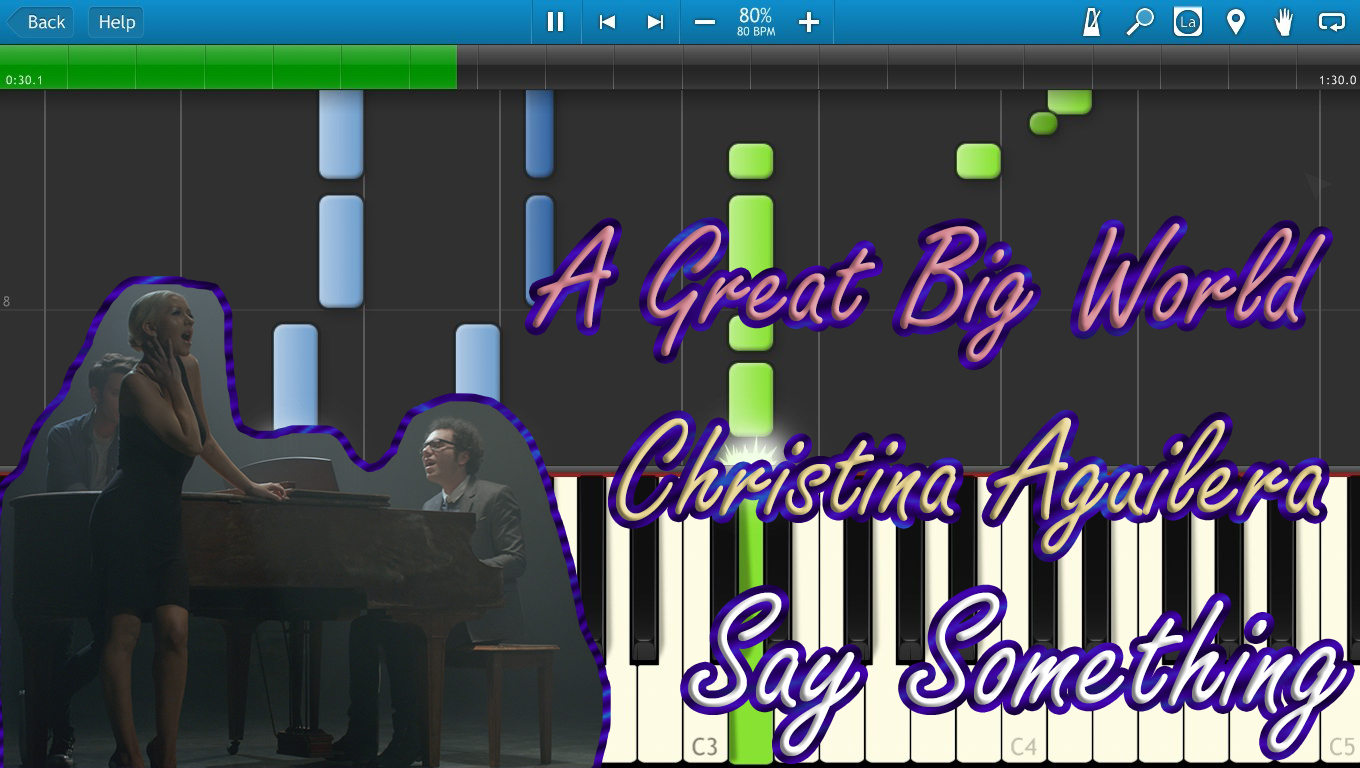Increase playback speed with the plus button
1360x768 pixels.
coord(809,22)
